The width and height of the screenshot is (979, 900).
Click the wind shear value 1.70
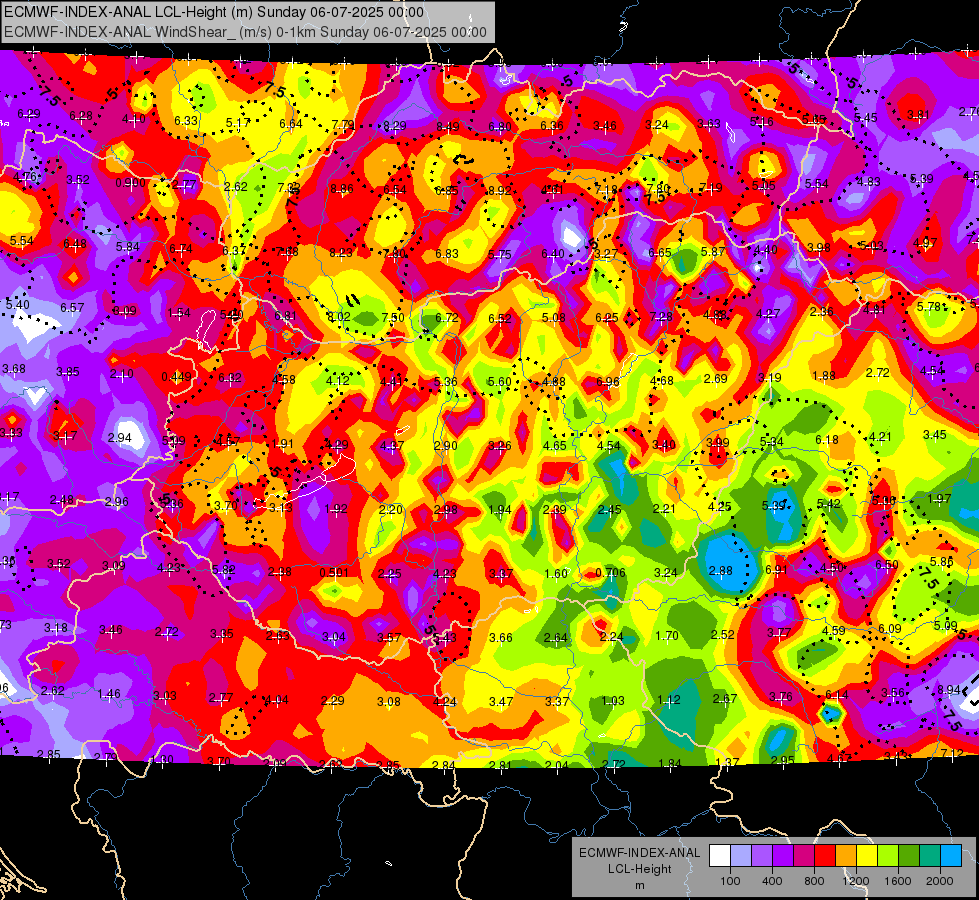point(667,635)
